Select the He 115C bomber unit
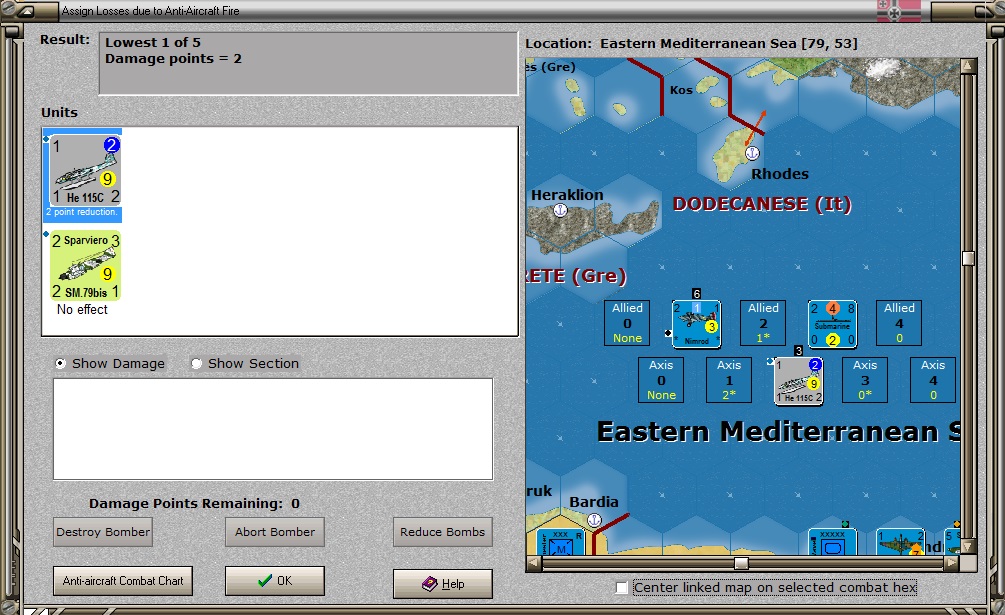 pos(86,170)
